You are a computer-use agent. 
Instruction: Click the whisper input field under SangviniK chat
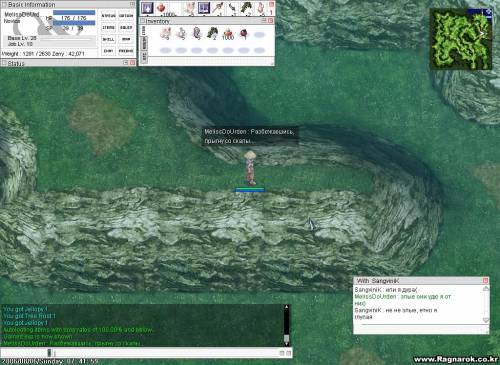pos(421,329)
